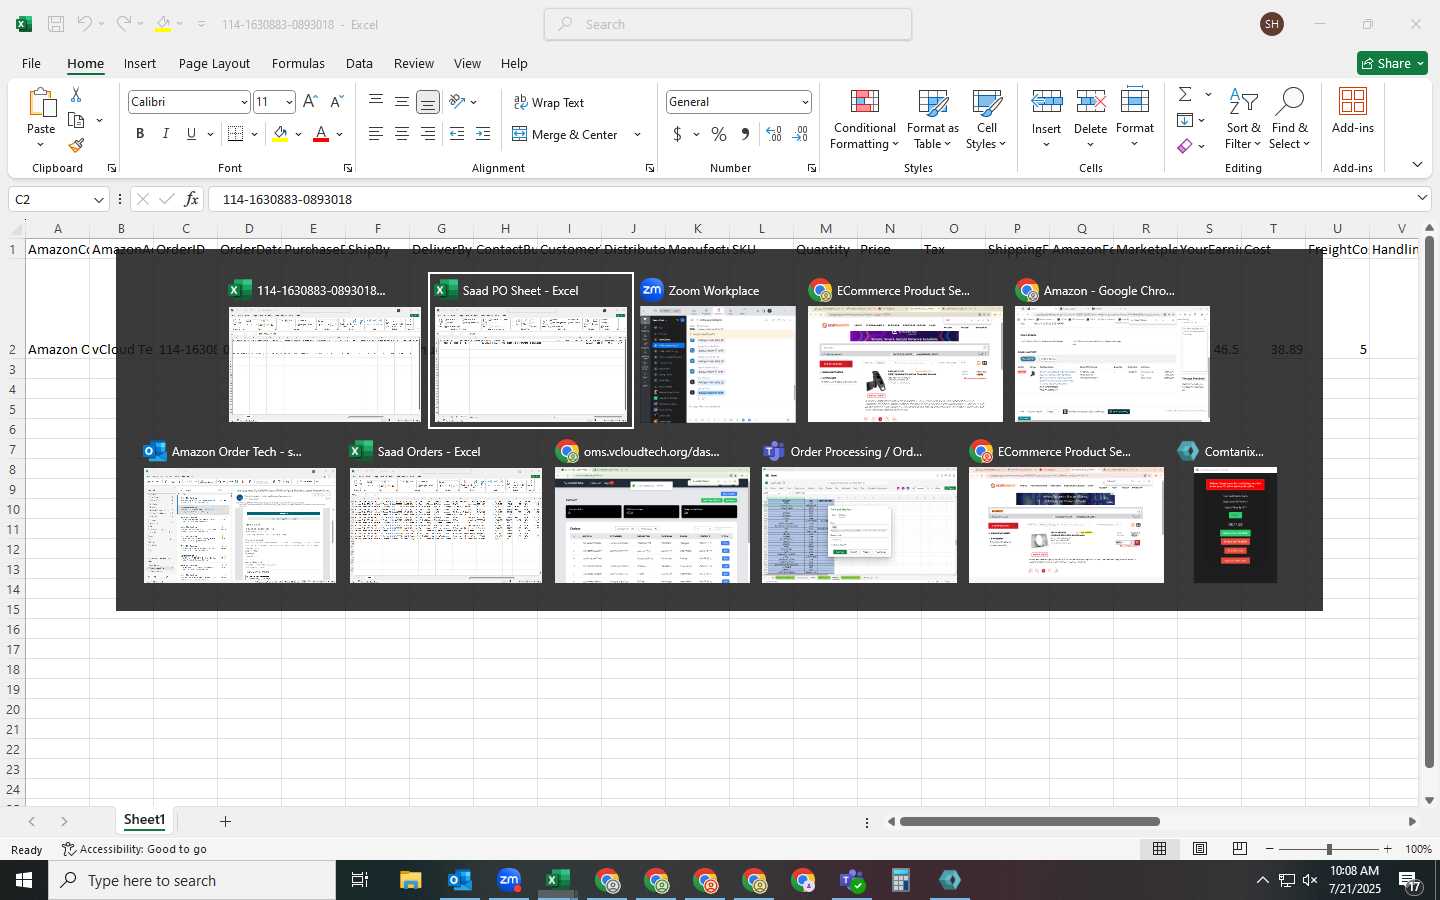
Task: Toggle Bottom Align for the cell
Action: coord(427,102)
